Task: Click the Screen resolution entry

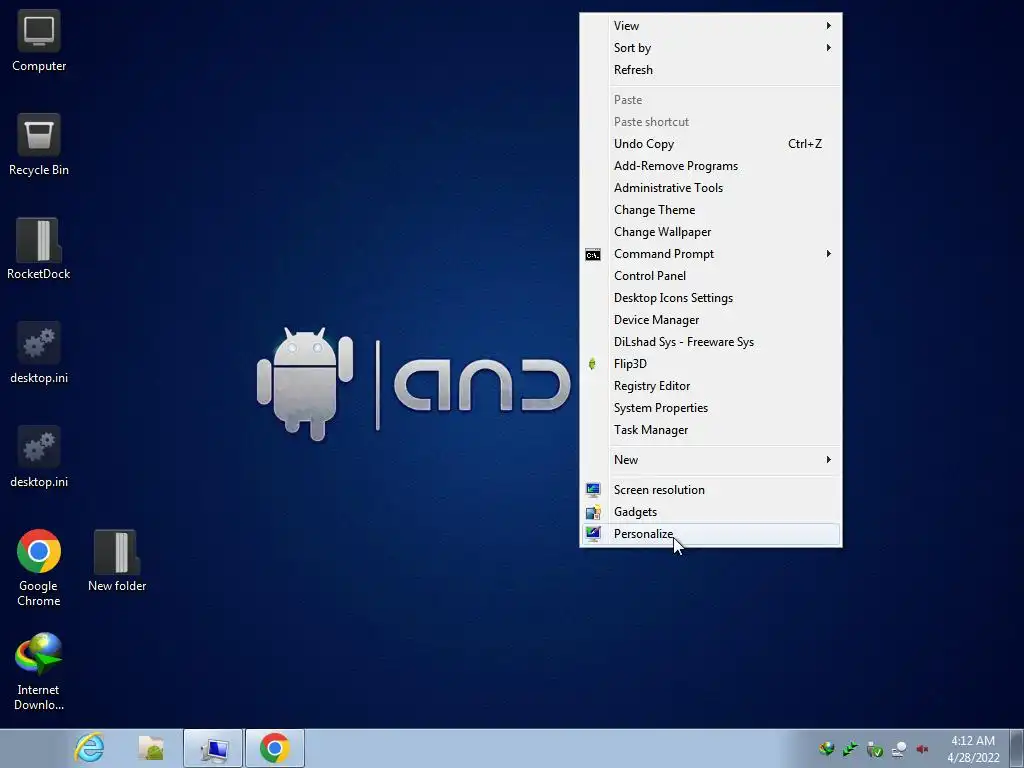Action: (x=711, y=490)
